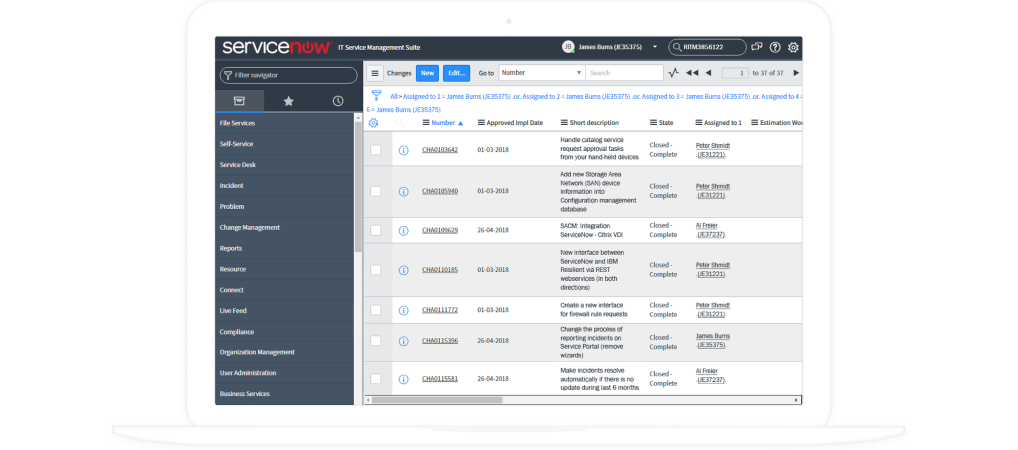The image size is (1018, 450).
Task: Open Short description column menu icon
Action: [x=564, y=123]
